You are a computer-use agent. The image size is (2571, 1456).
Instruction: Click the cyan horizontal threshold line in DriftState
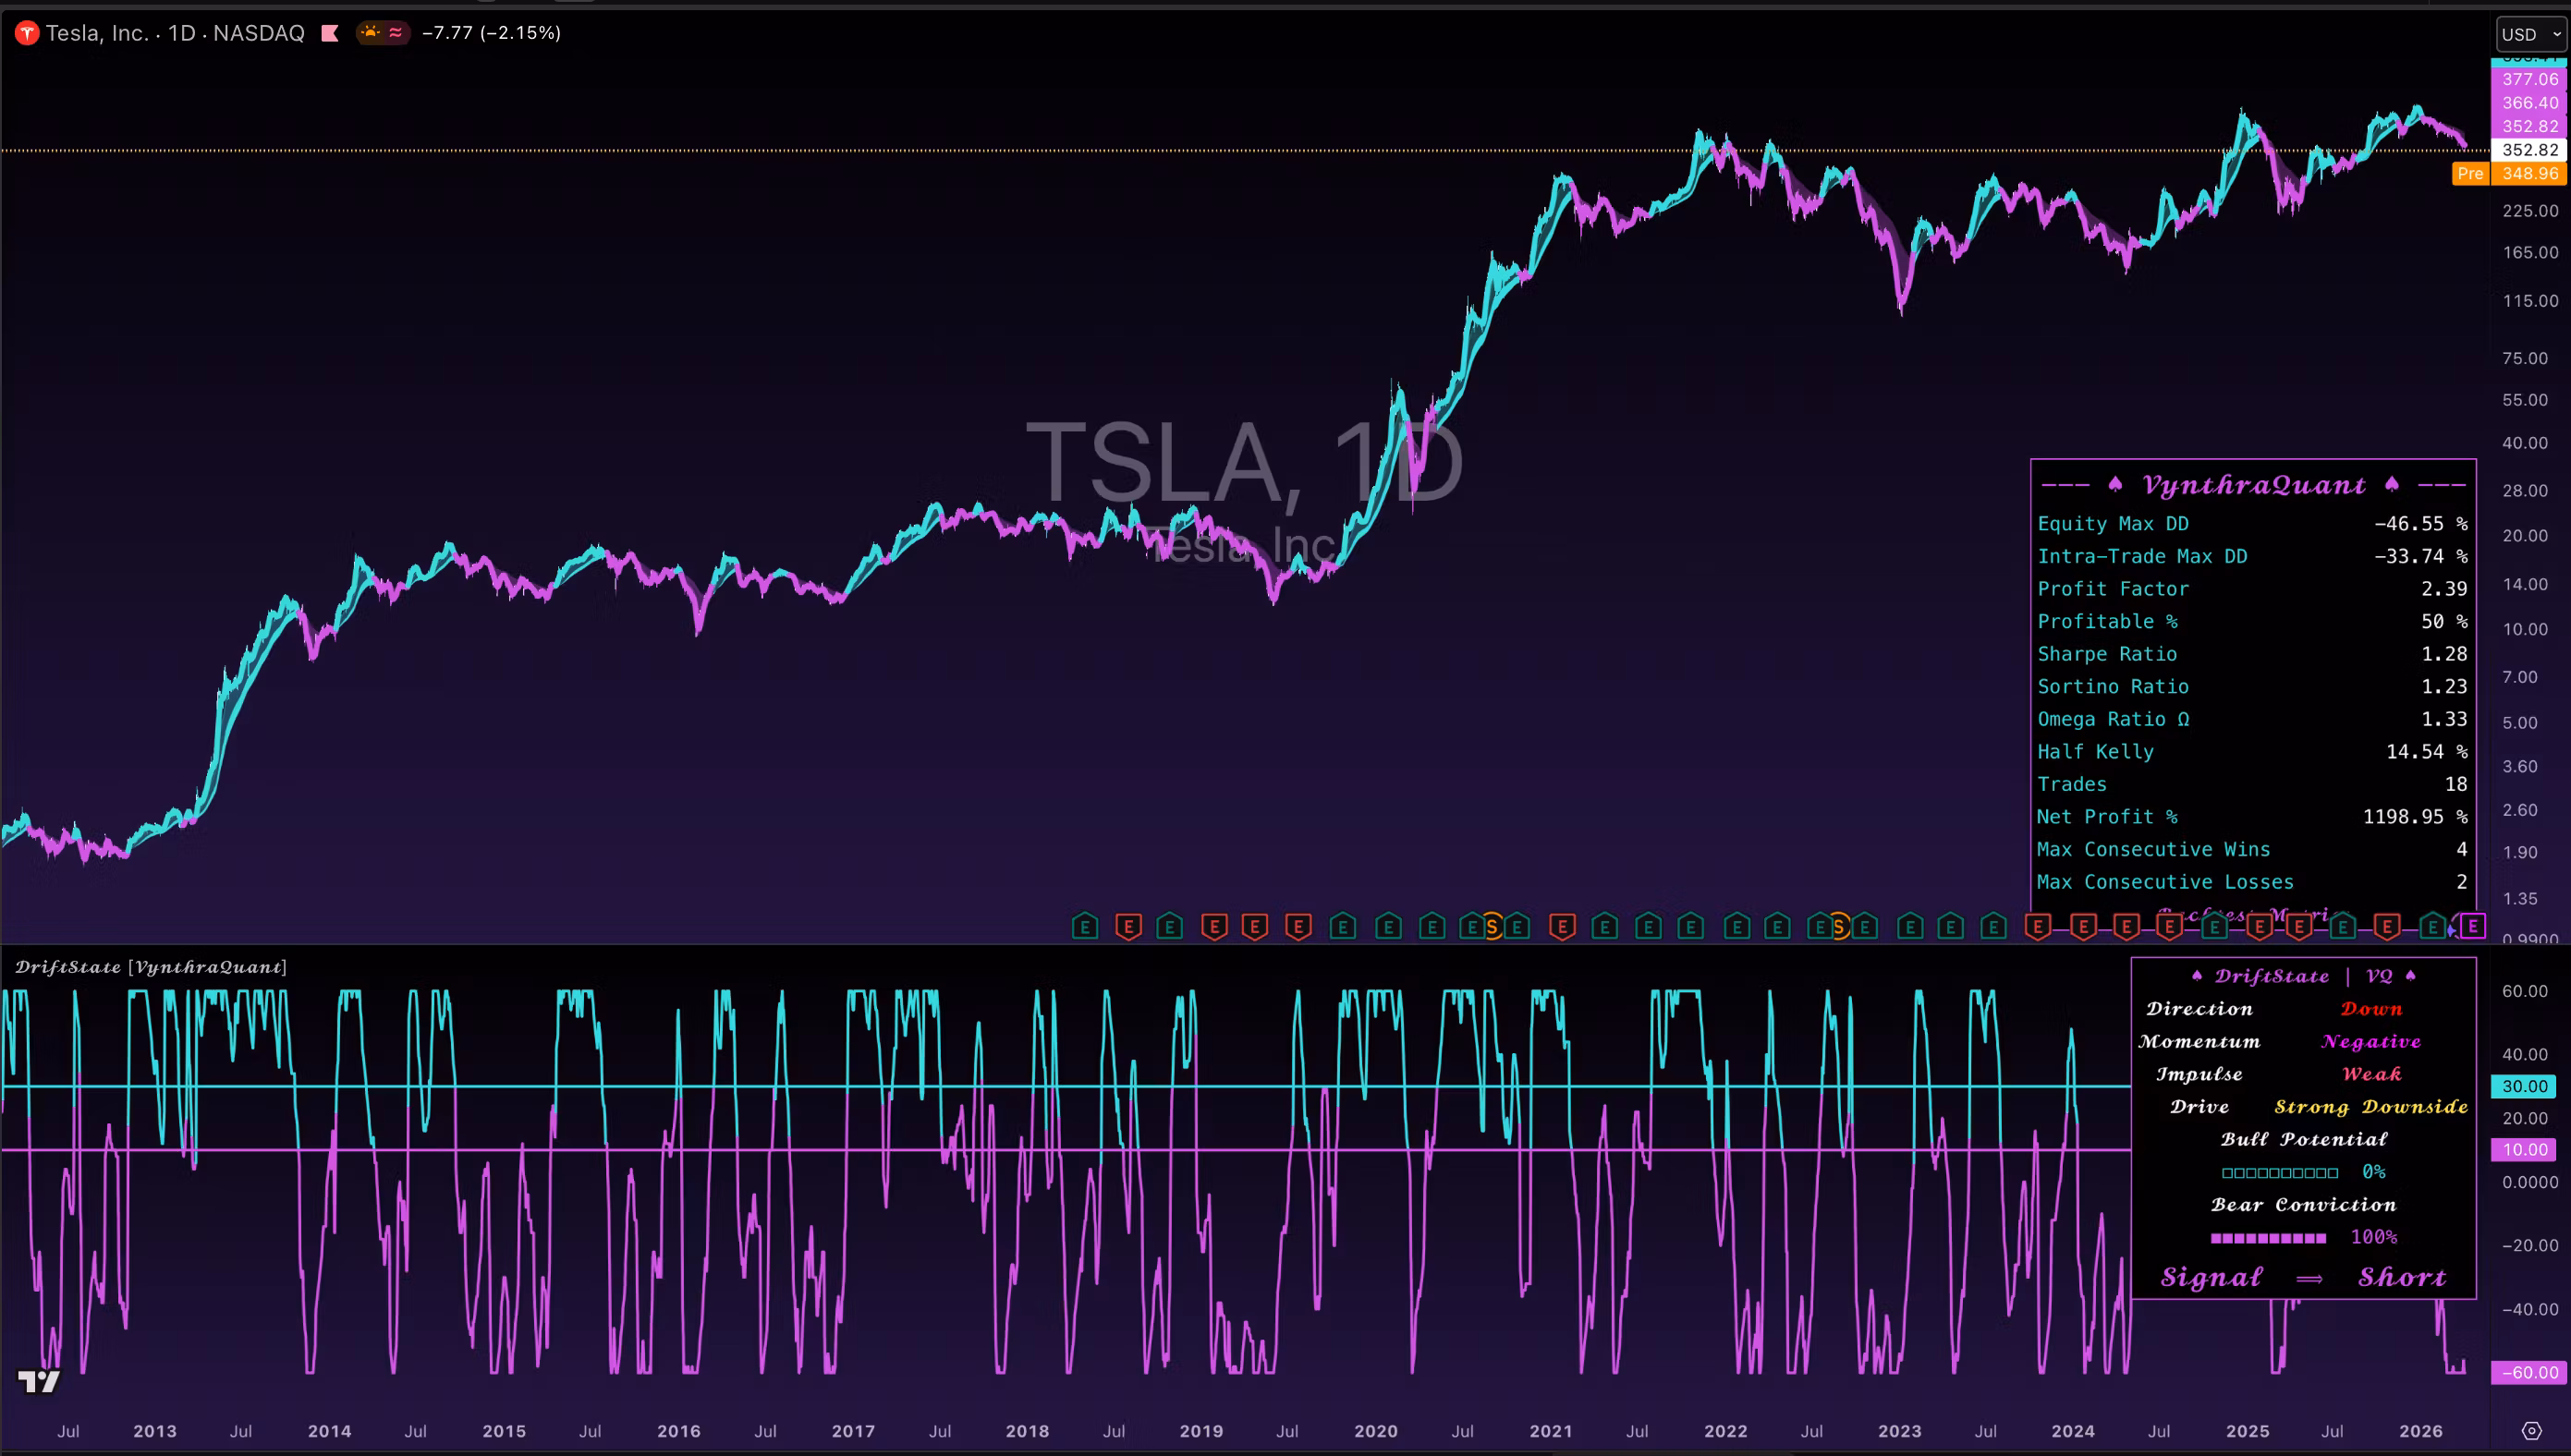(1065, 1086)
